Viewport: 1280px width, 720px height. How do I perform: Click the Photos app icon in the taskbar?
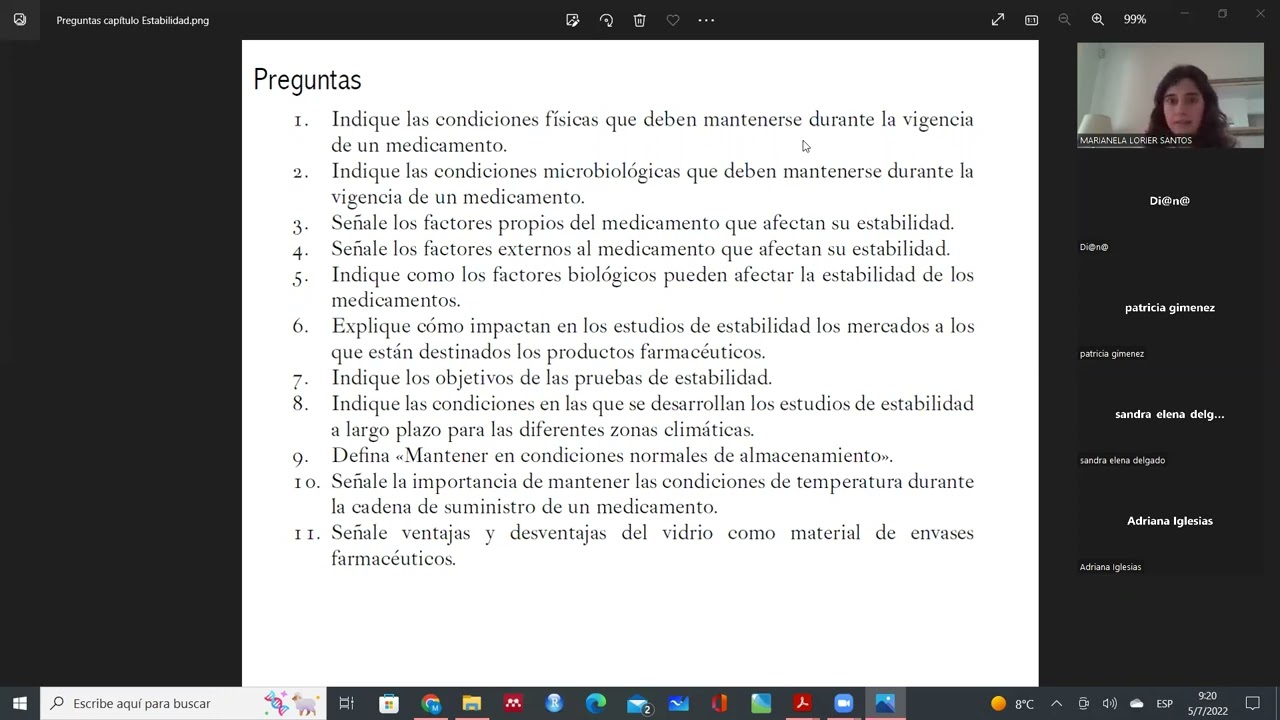coord(885,703)
